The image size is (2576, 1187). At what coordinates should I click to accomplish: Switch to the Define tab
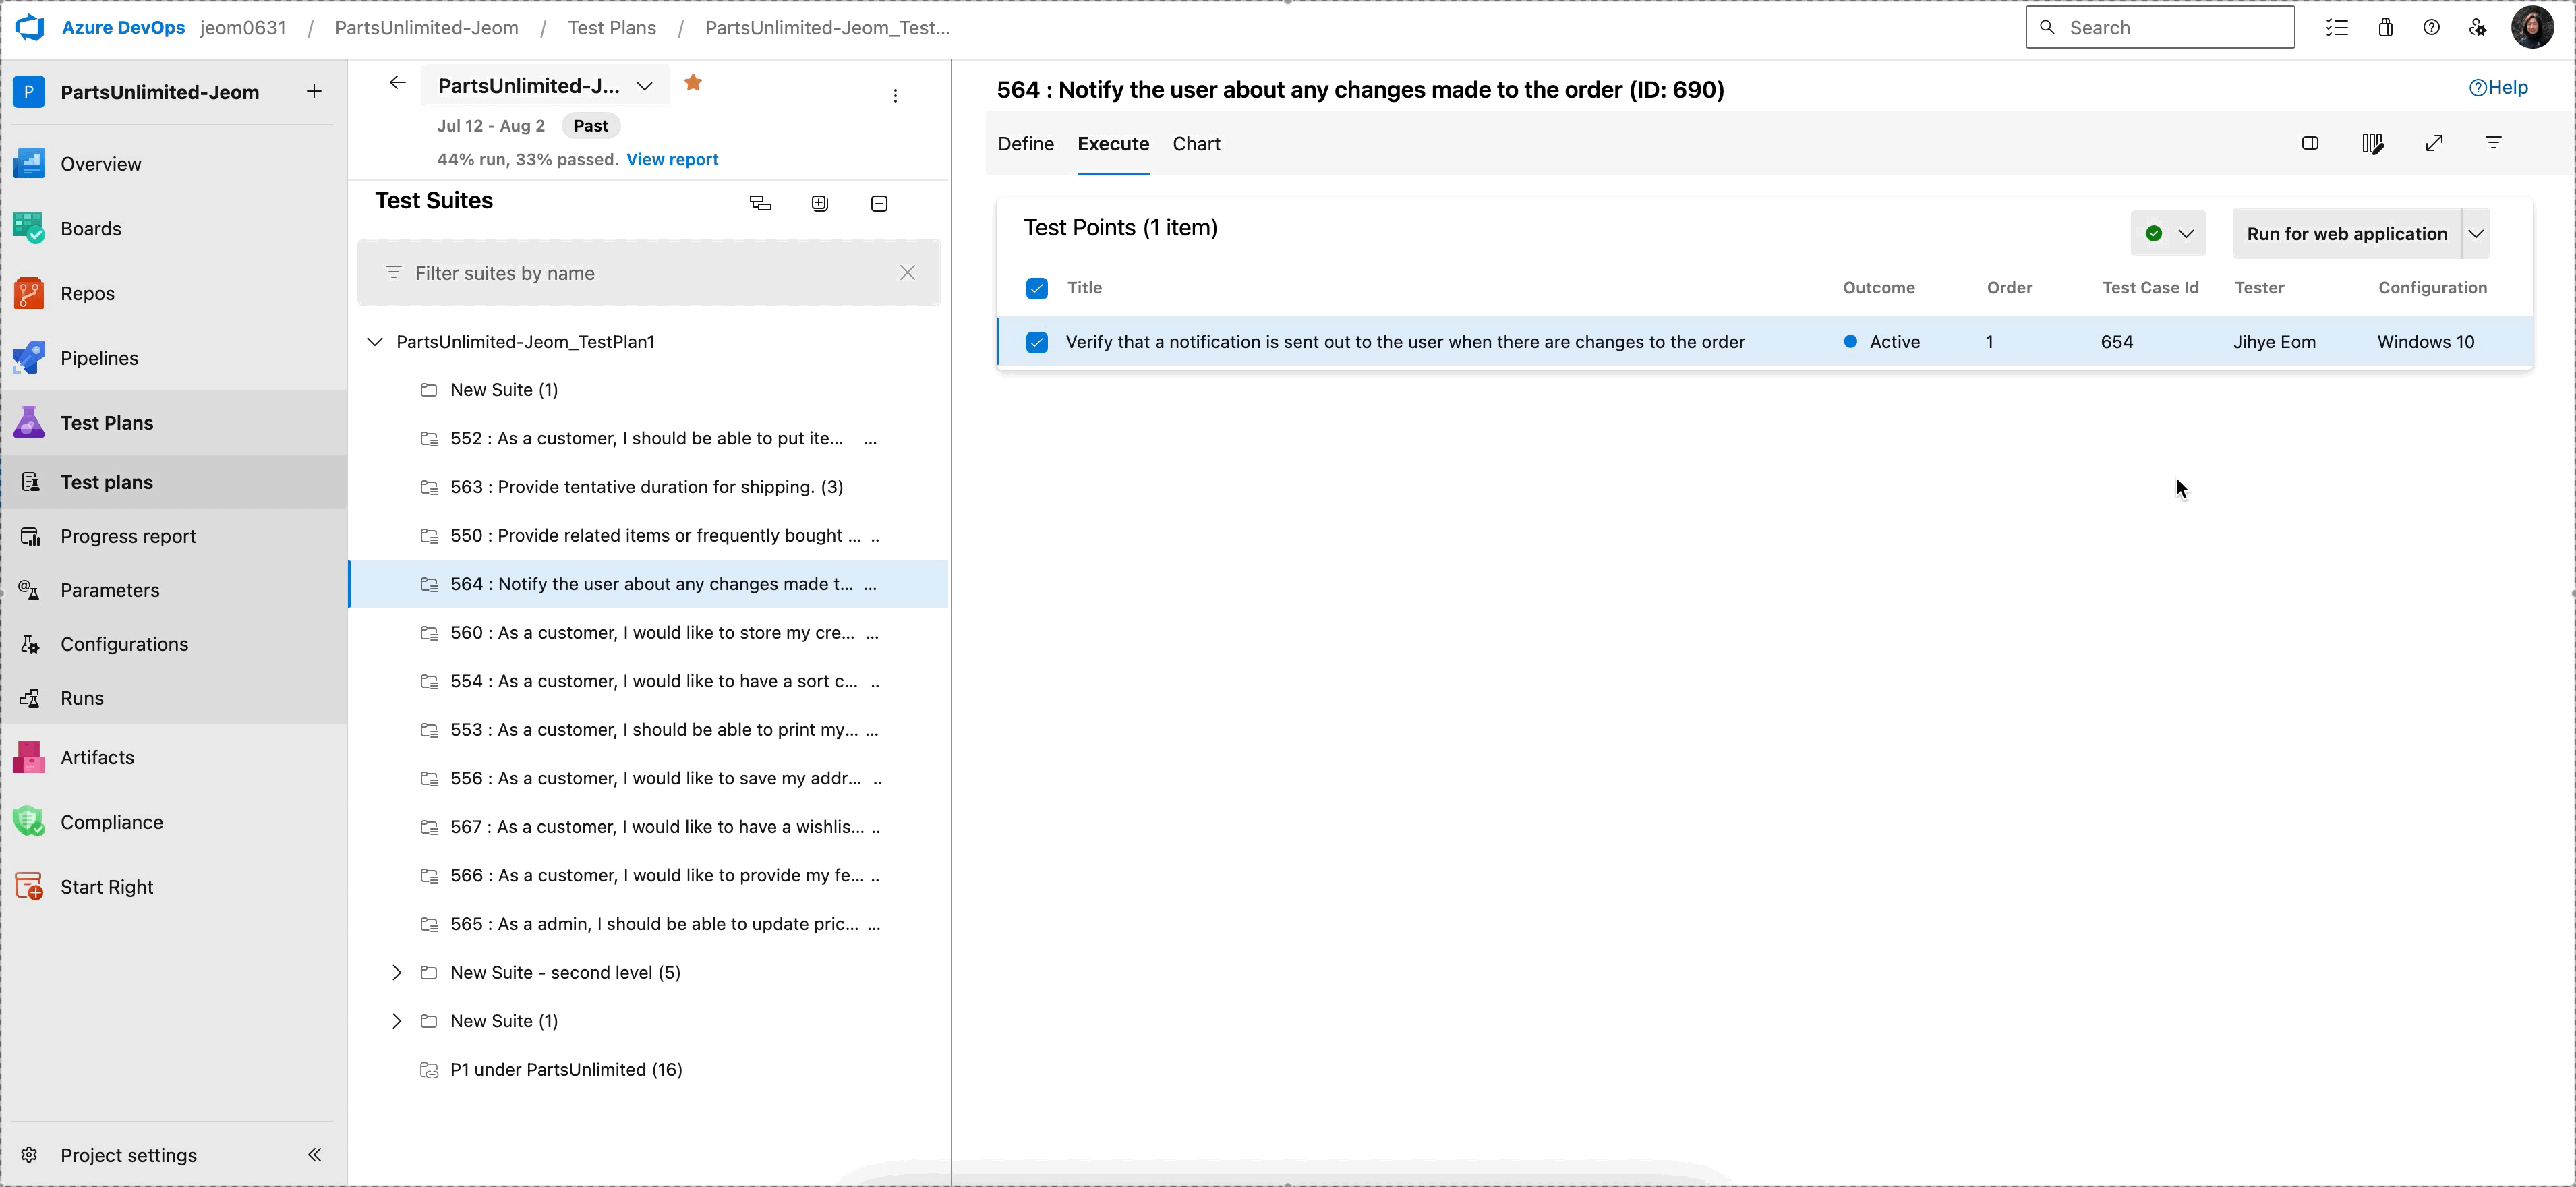[1025, 143]
